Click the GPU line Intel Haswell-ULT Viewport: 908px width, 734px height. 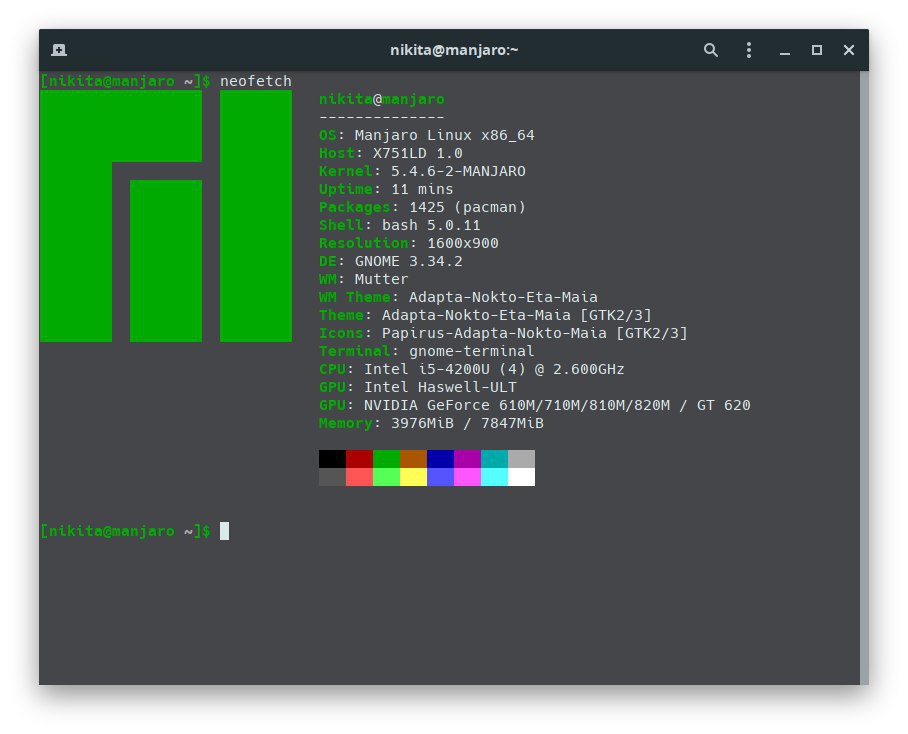tap(418, 387)
